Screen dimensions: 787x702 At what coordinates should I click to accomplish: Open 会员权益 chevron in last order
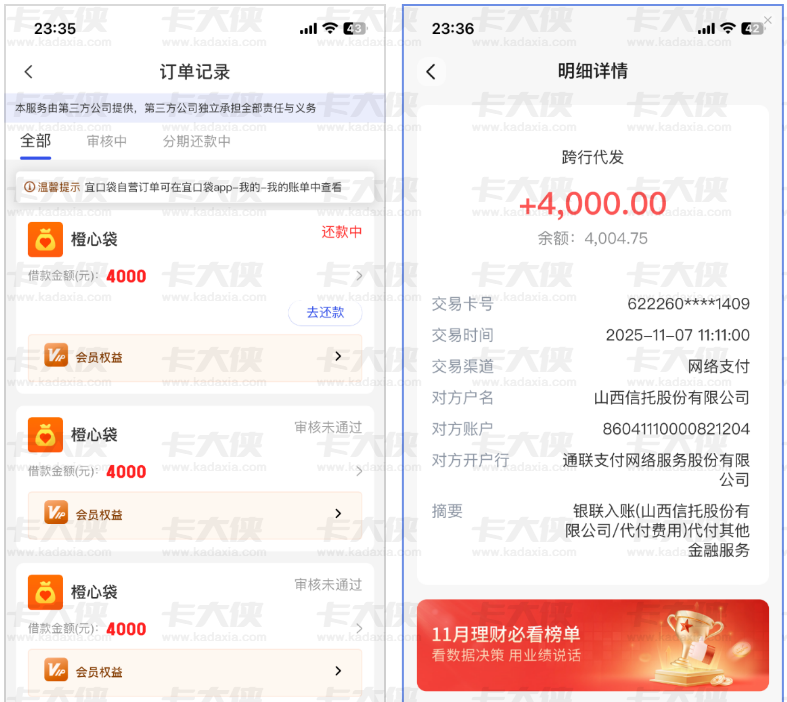click(x=338, y=671)
